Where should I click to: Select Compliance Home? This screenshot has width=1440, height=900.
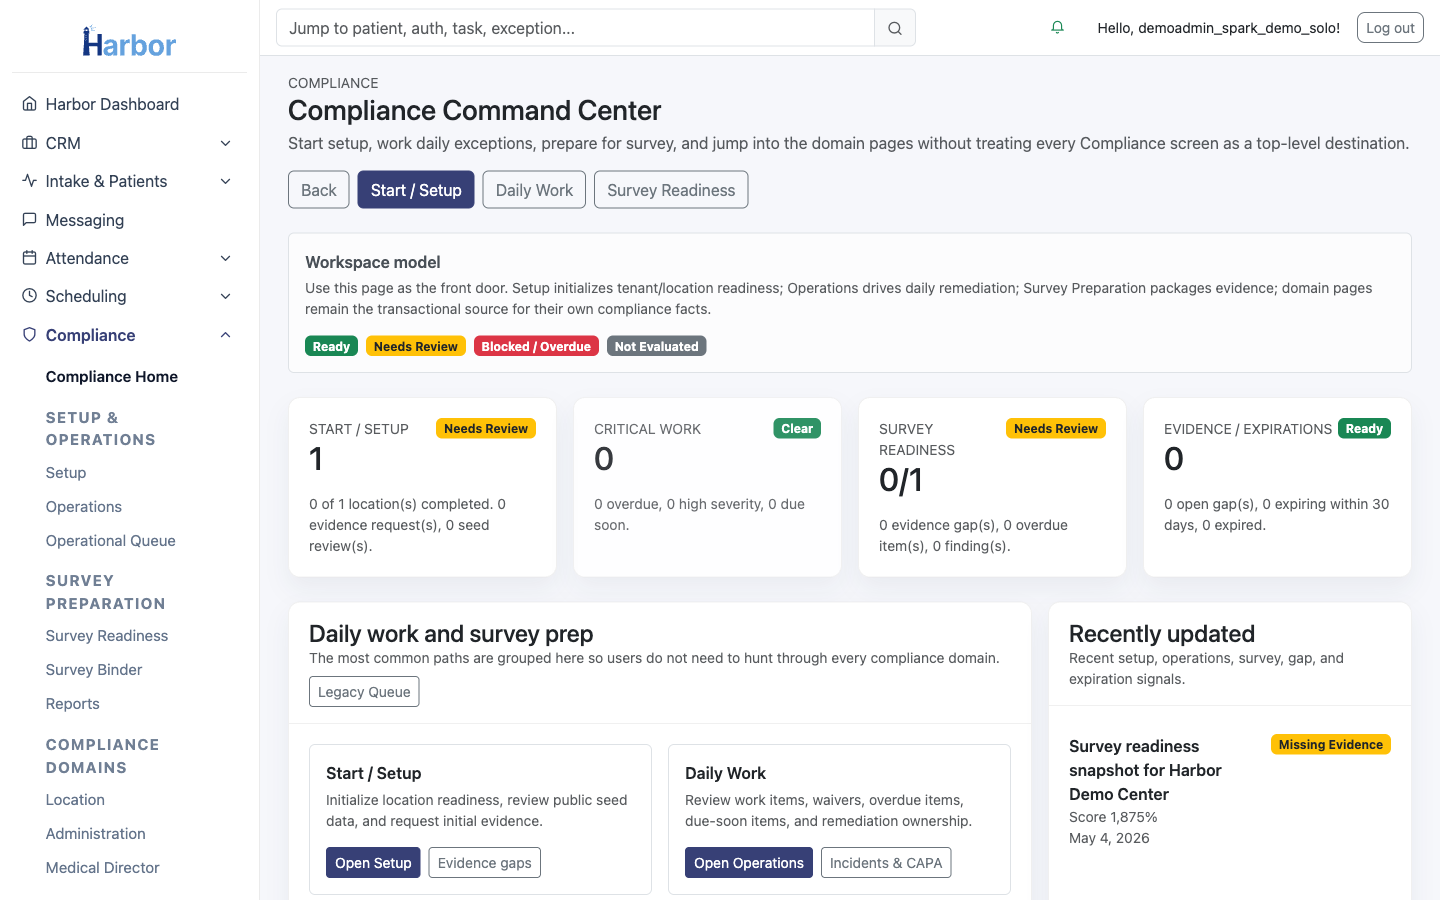[x=112, y=377]
